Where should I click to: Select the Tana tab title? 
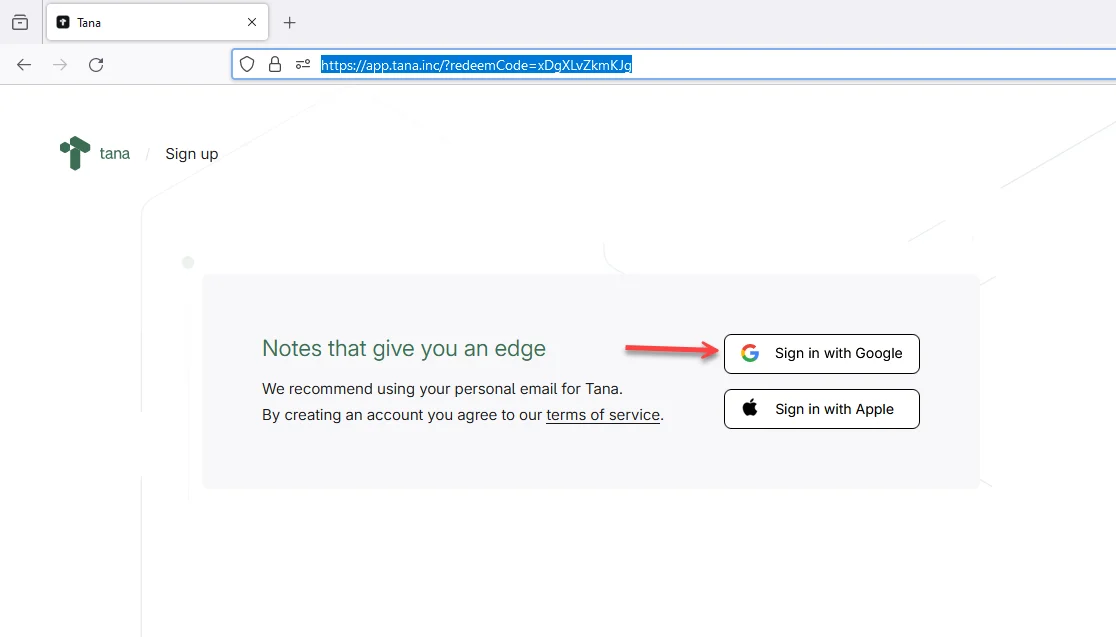point(89,23)
